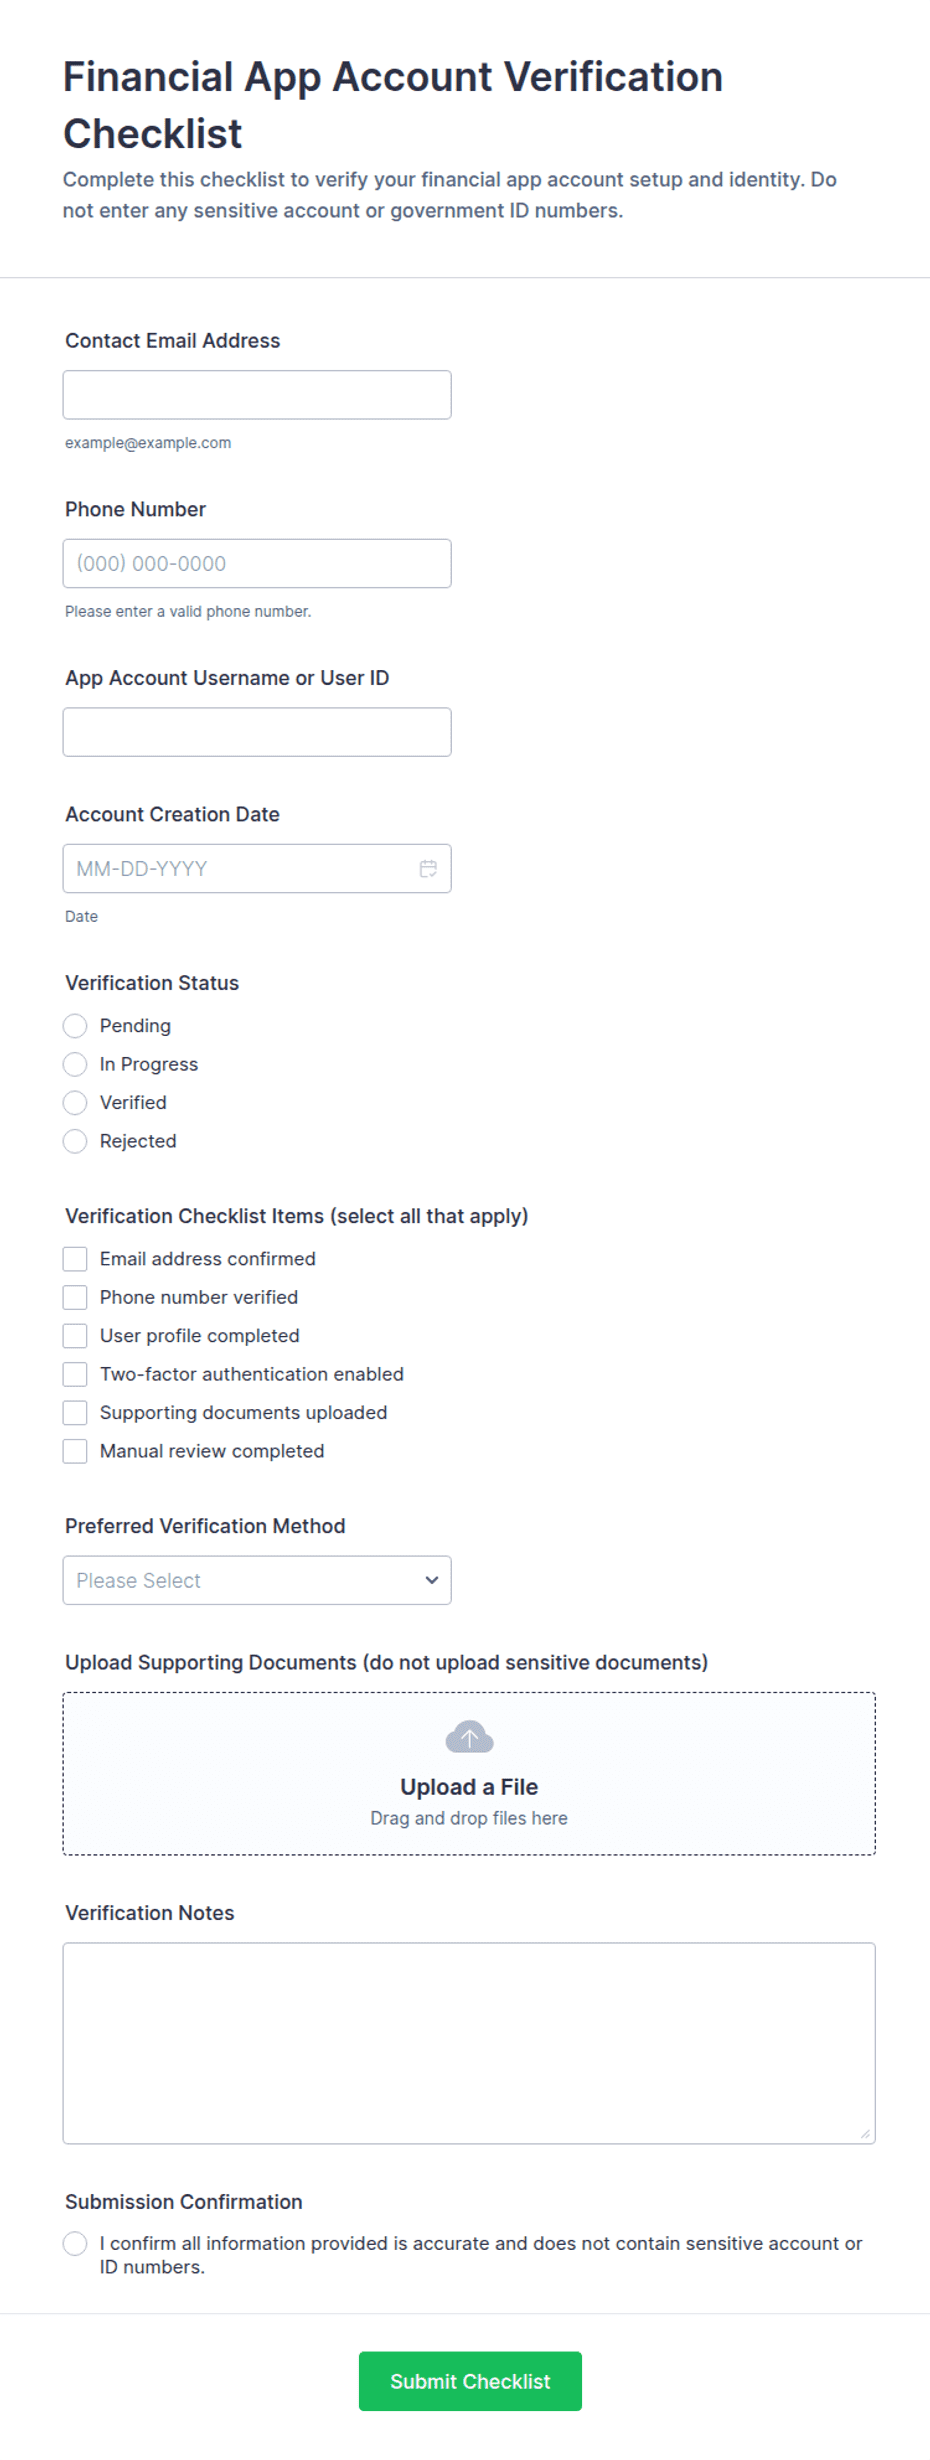Click the Verification Notes text area
Viewport: 930px width, 2460px height.
469,2043
